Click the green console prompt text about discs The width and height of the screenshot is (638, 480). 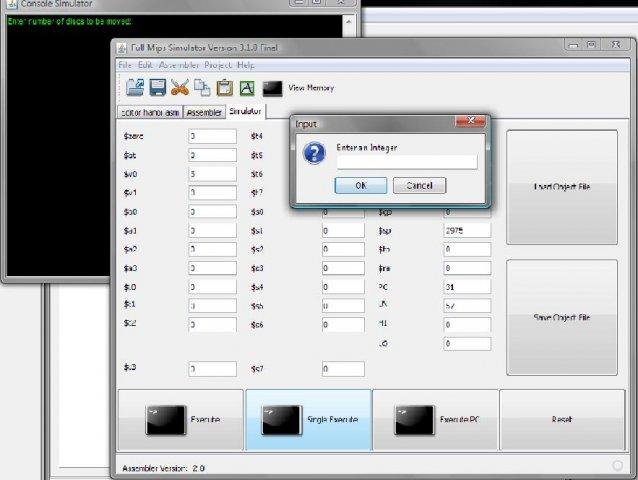click(69, 21)
